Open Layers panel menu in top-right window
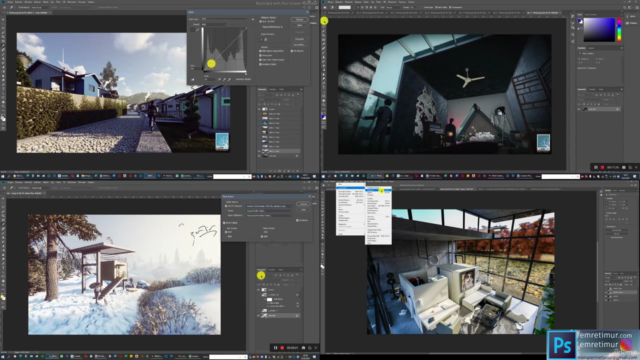The height and width of the screenshot is (360, 640). point(622,89)
